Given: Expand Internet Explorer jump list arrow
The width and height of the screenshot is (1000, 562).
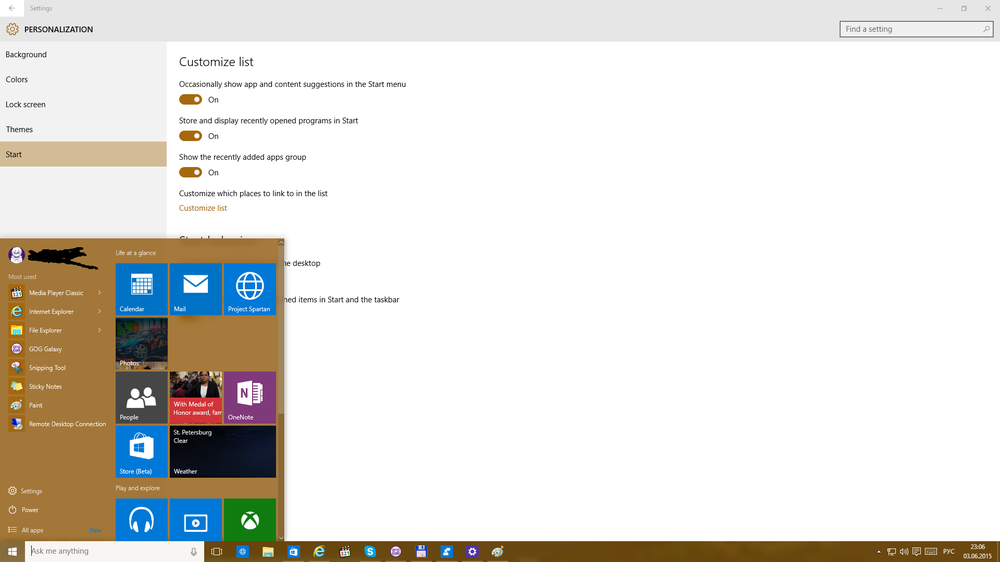Looking at the screenshot, I should pos(99,311).
